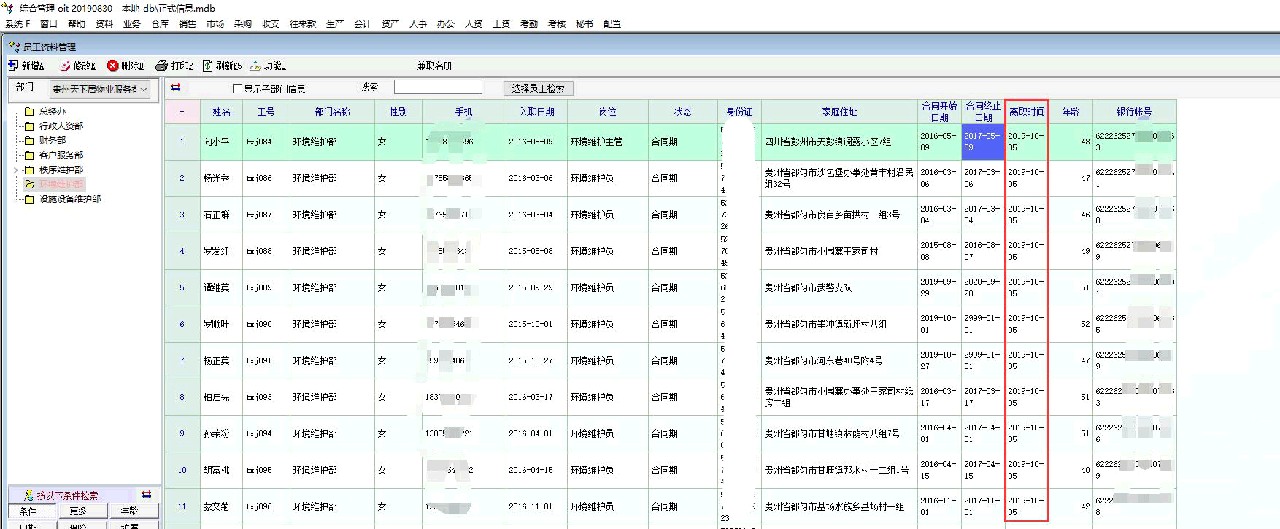Click the 离职时间 column header
1280x529 pixels.
coord(1027,112)
